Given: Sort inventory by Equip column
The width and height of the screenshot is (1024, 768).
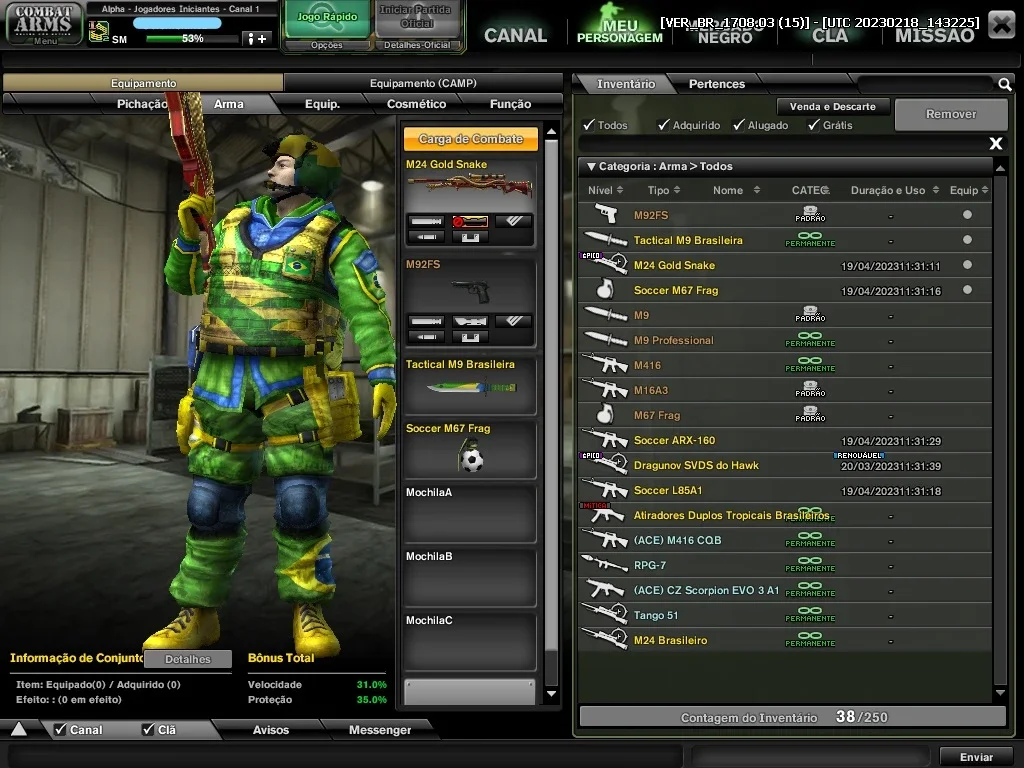Looking at the screenshot, I should 969,190.
